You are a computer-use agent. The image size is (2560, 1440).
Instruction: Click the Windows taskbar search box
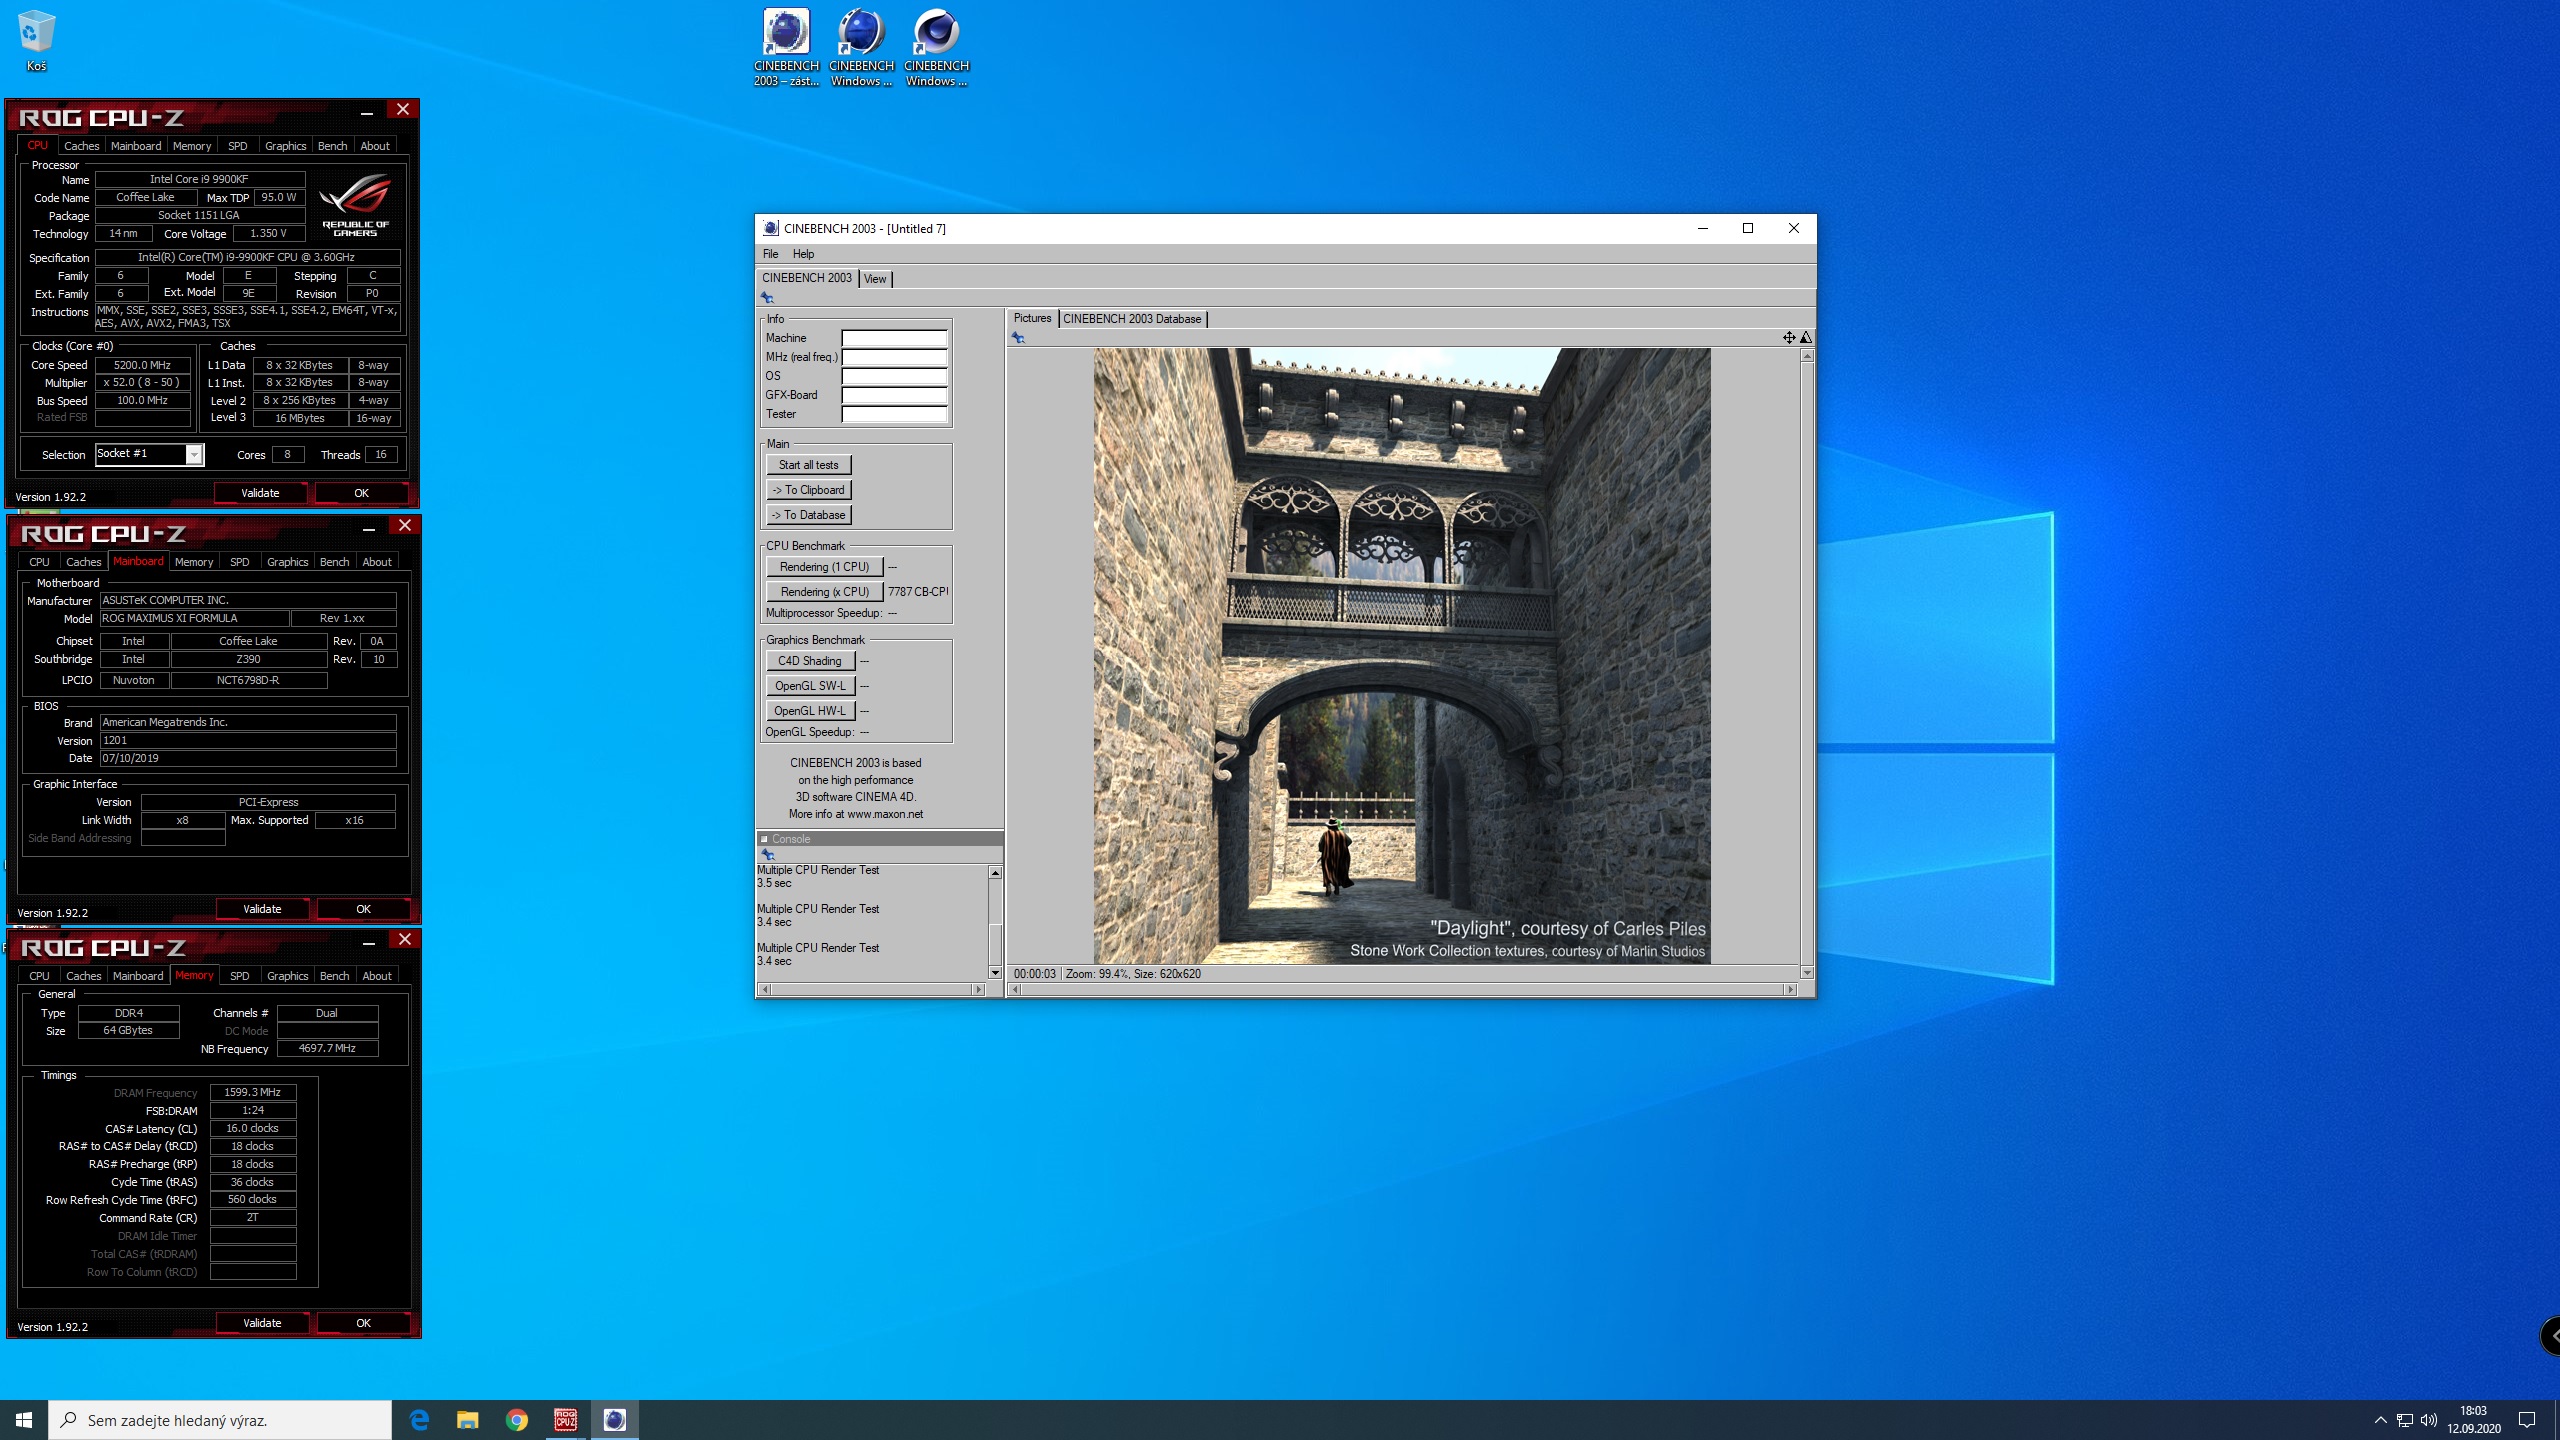pos(220,1420)
